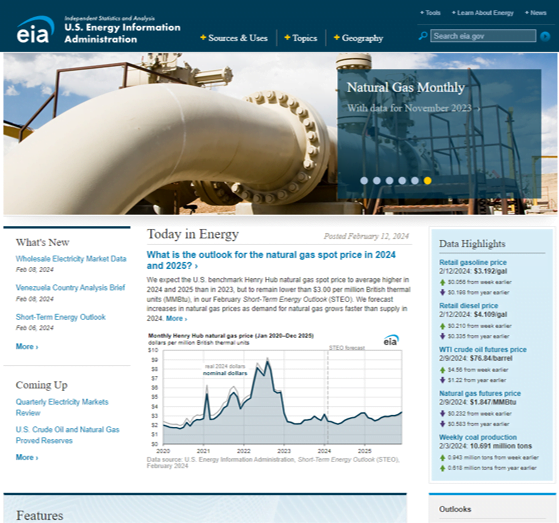Open Natural gas futures price link
The image size is (559, 523).
tap(480, 393)
